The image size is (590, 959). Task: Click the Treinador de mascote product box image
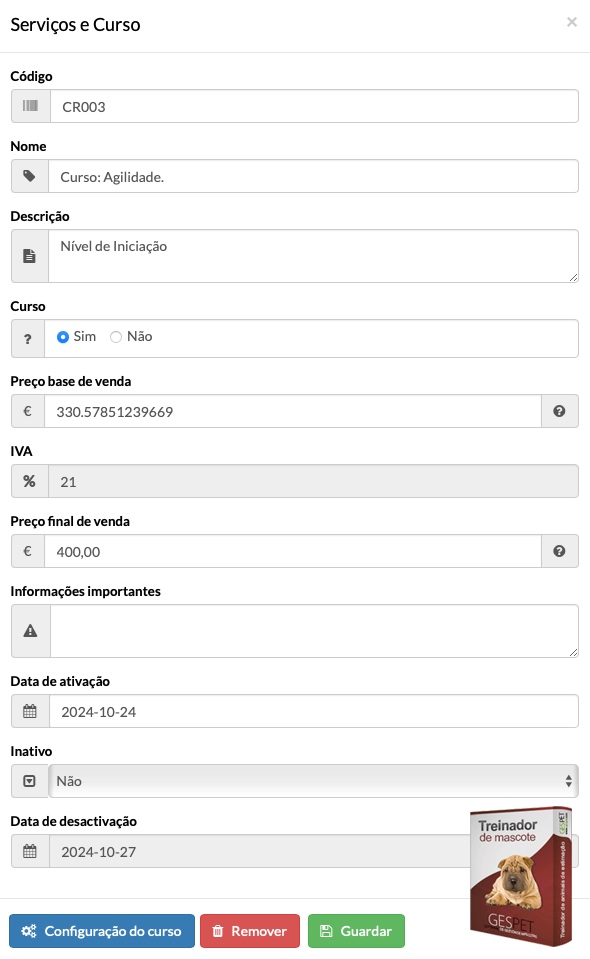(x=521, y=876)
